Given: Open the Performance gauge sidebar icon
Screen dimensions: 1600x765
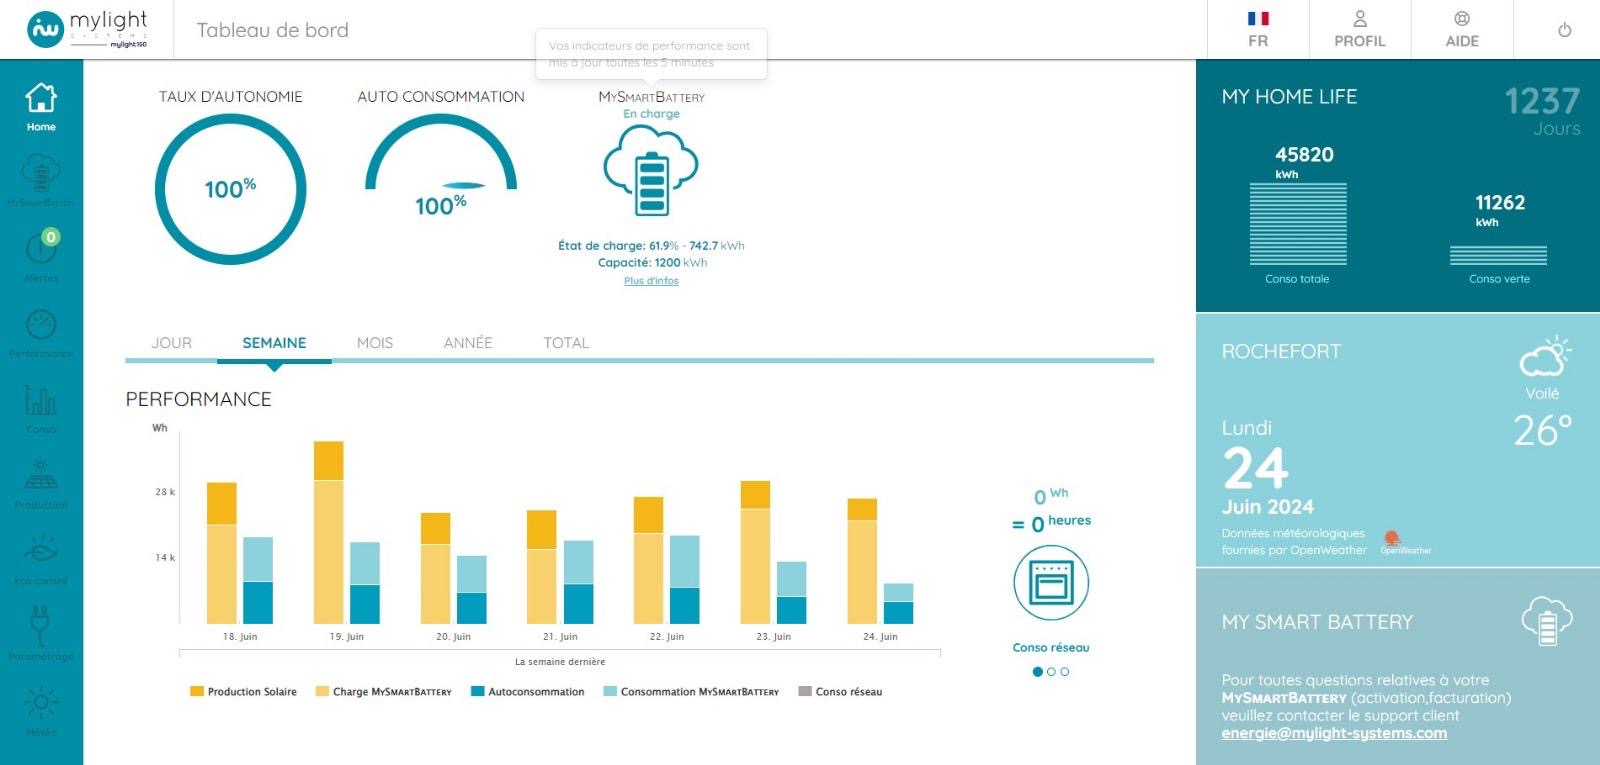Looking at the screenshot, I should 41,331.
